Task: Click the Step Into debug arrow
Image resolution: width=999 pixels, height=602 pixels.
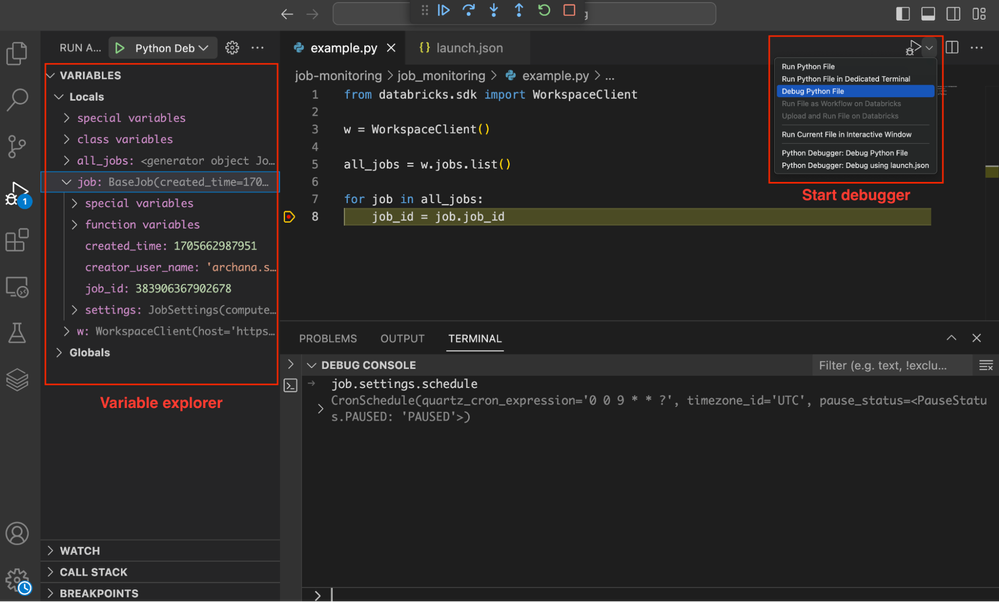Action: pos(494,11)
